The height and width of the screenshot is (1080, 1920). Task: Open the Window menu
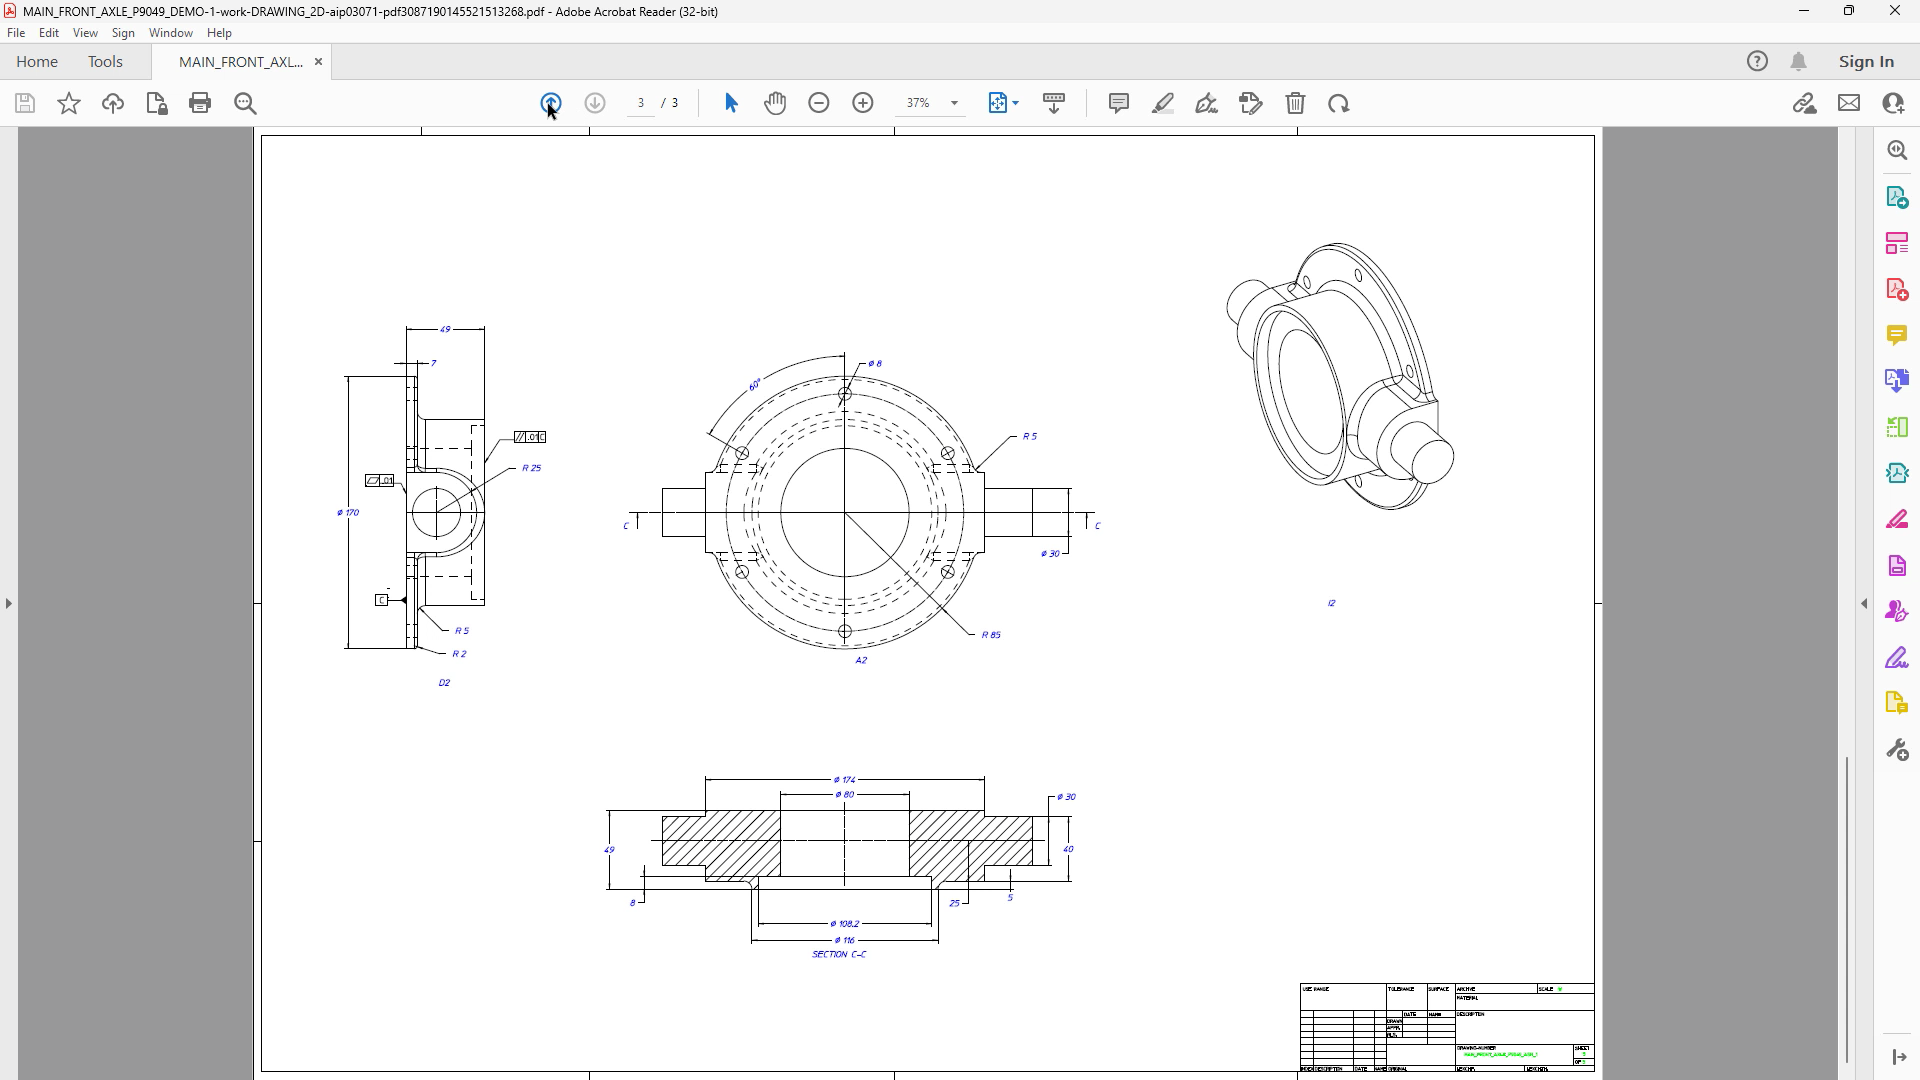click(x=171, y=33)
